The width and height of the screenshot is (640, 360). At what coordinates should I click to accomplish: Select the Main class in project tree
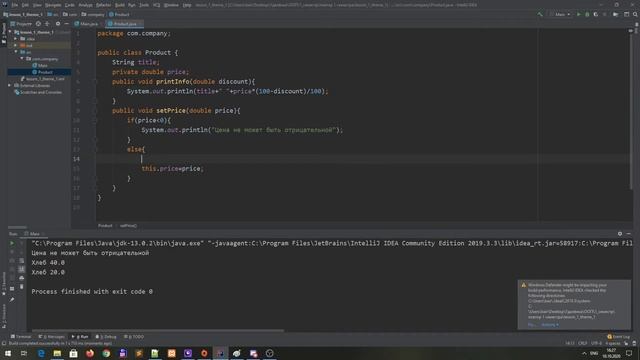pos(40,65)
